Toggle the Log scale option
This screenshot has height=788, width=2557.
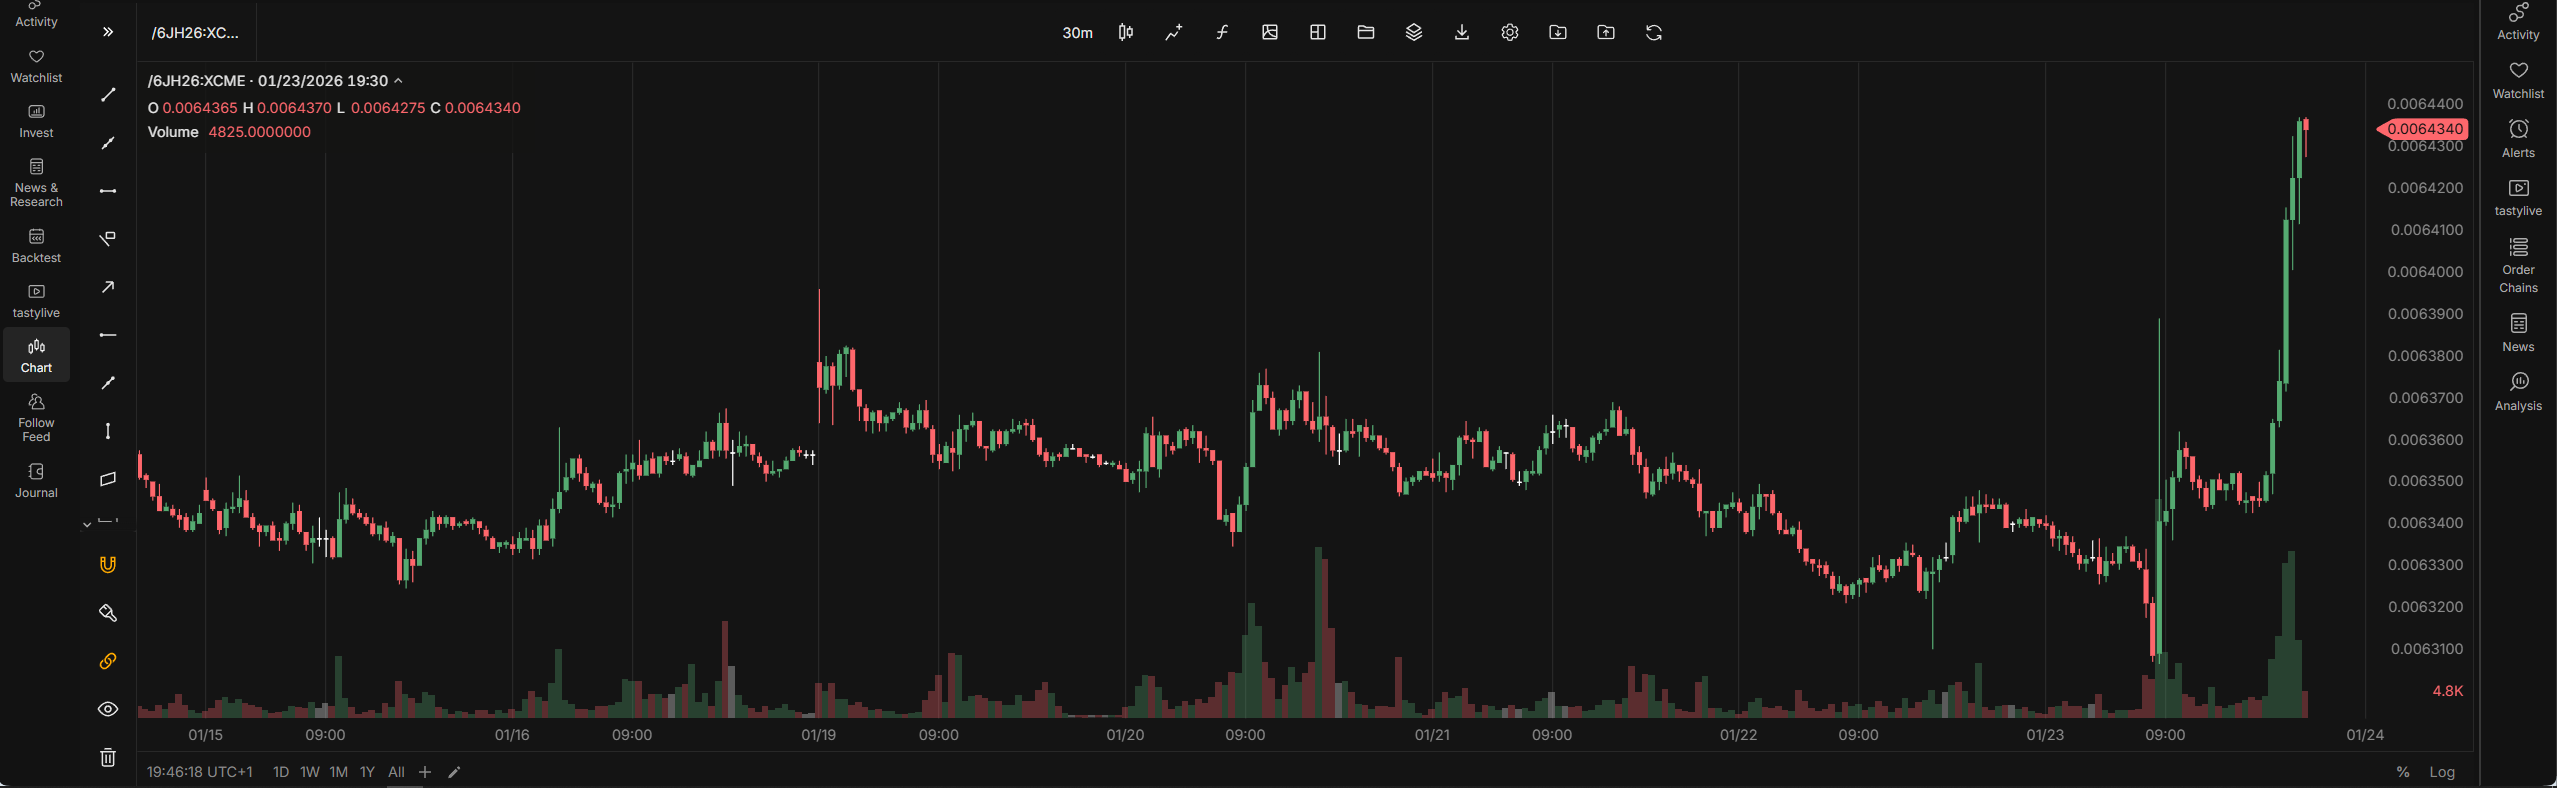2442,772
